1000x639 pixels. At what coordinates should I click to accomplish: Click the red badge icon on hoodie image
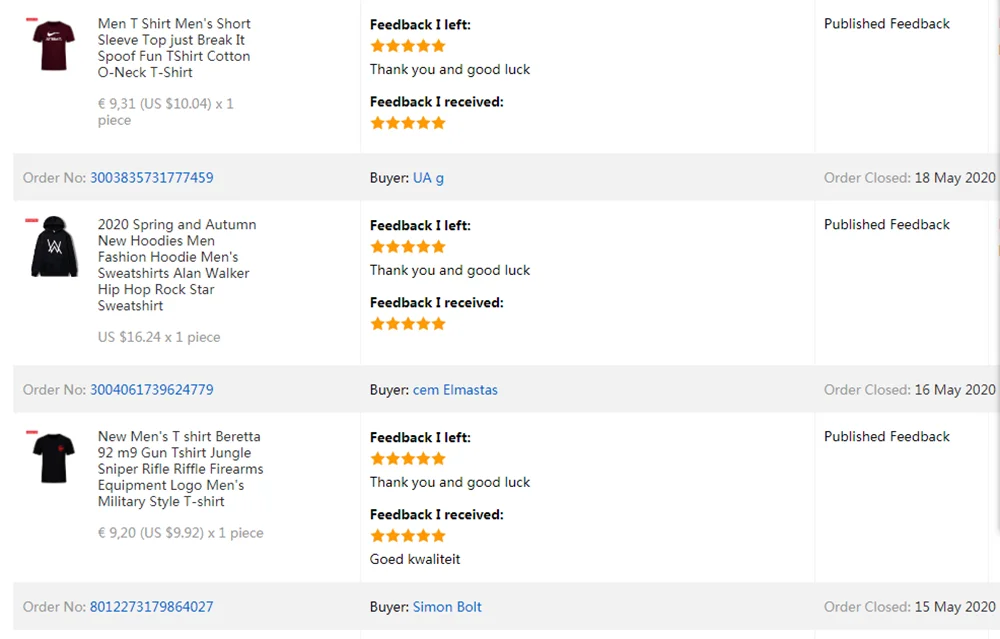pos(32,221)
